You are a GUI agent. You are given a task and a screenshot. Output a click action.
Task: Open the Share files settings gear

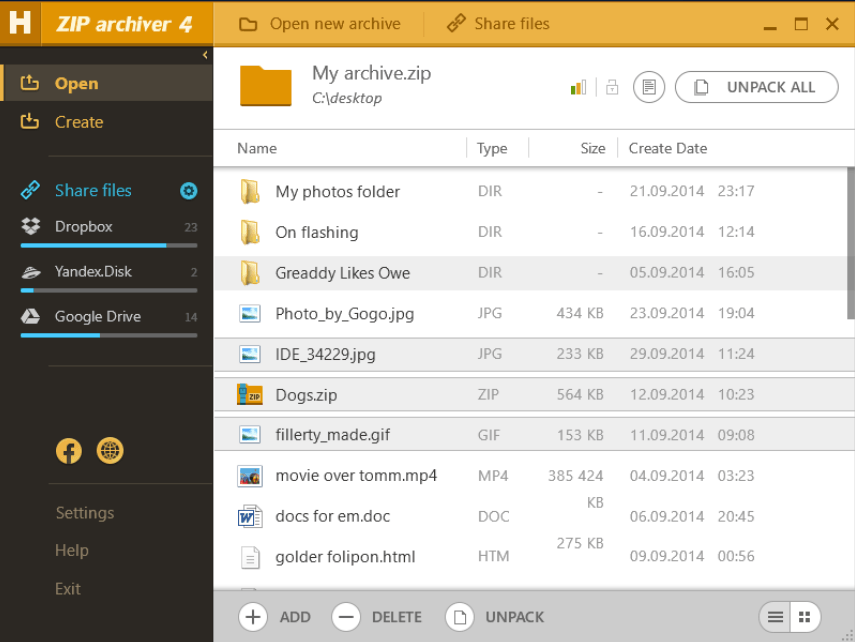tap(188, 190)
